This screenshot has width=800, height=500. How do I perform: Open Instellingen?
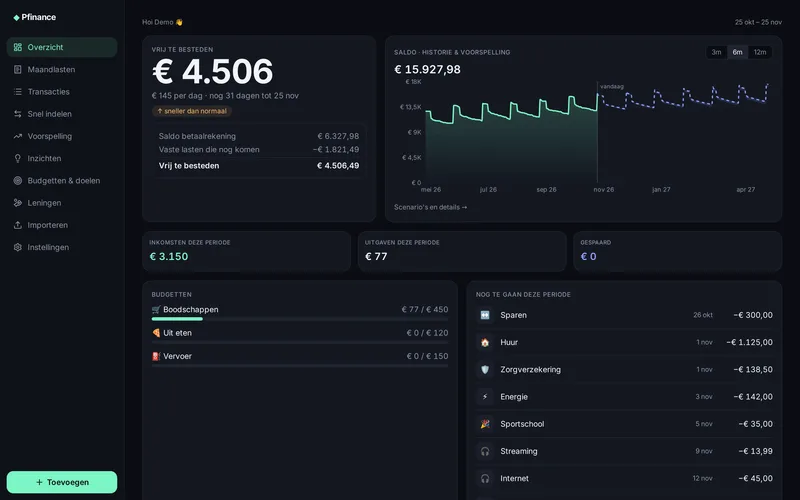[62, 247]
